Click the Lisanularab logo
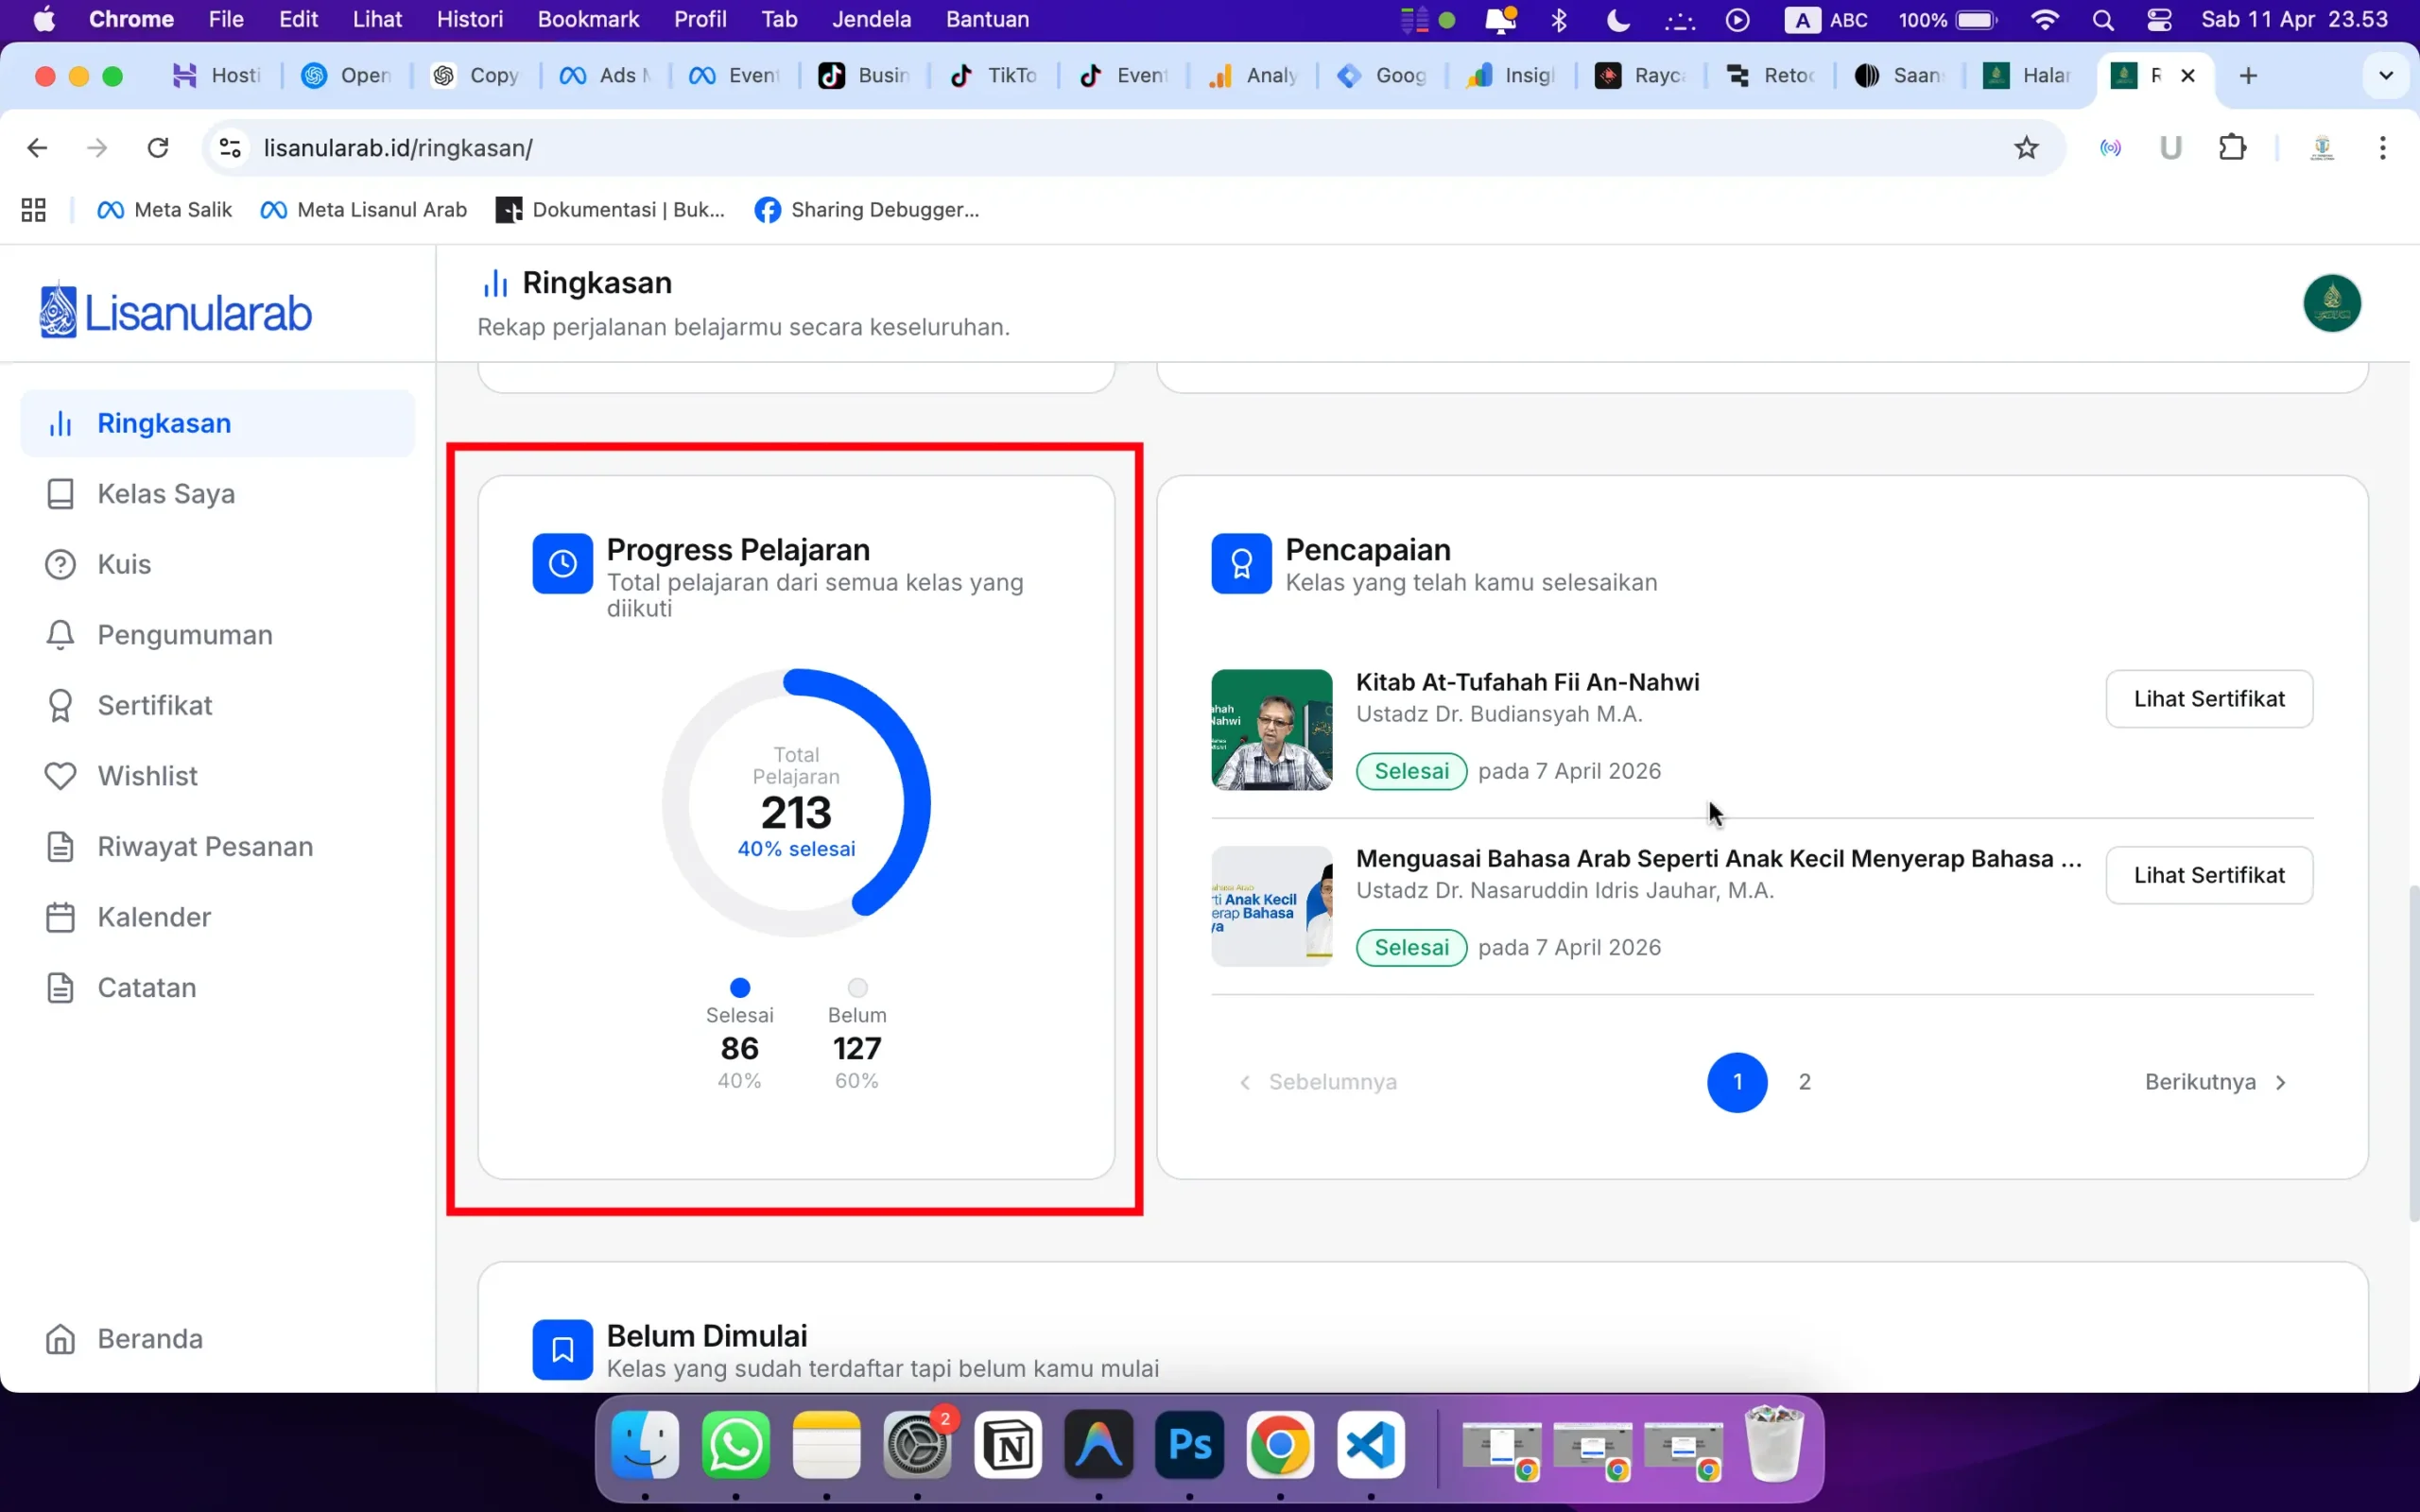The height and width of the screenshot is (1512, 2420). 173,310
